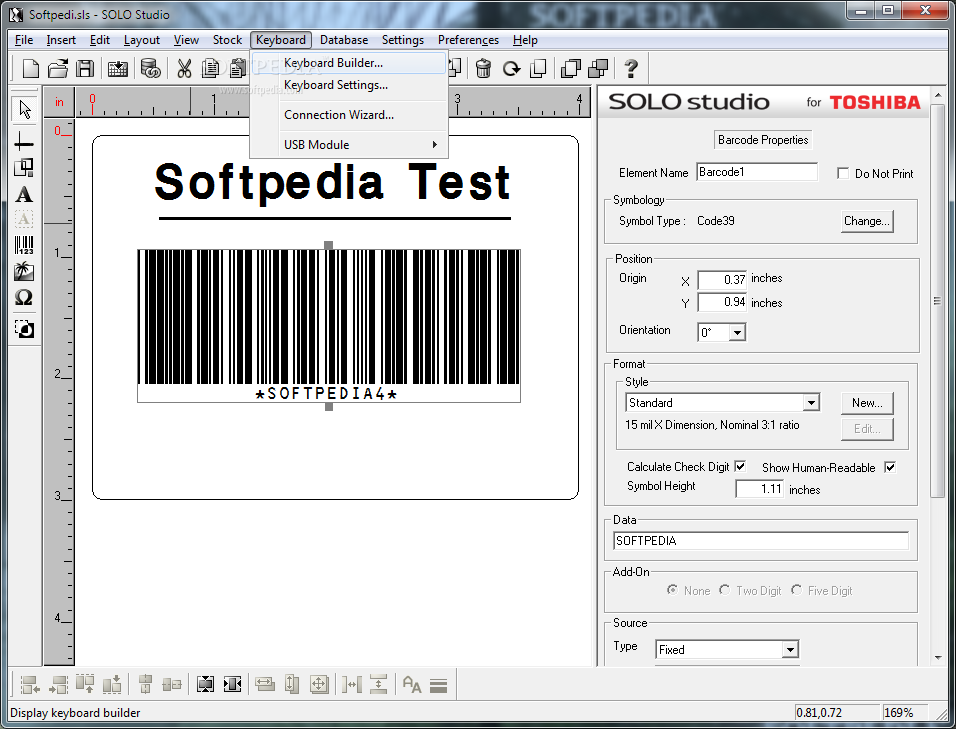This screenshot has width=956, height=729.
Task: Click the 'in' ruler units label
Action: (59, 102)
